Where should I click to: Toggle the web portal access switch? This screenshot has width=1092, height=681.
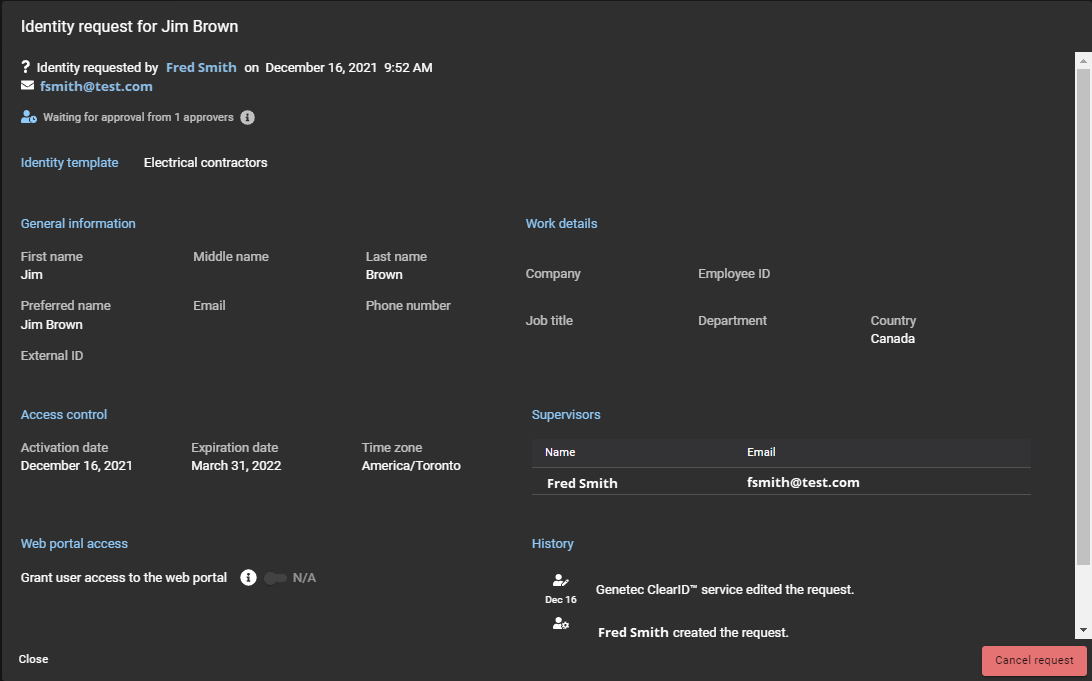click(x=275, y=578)
